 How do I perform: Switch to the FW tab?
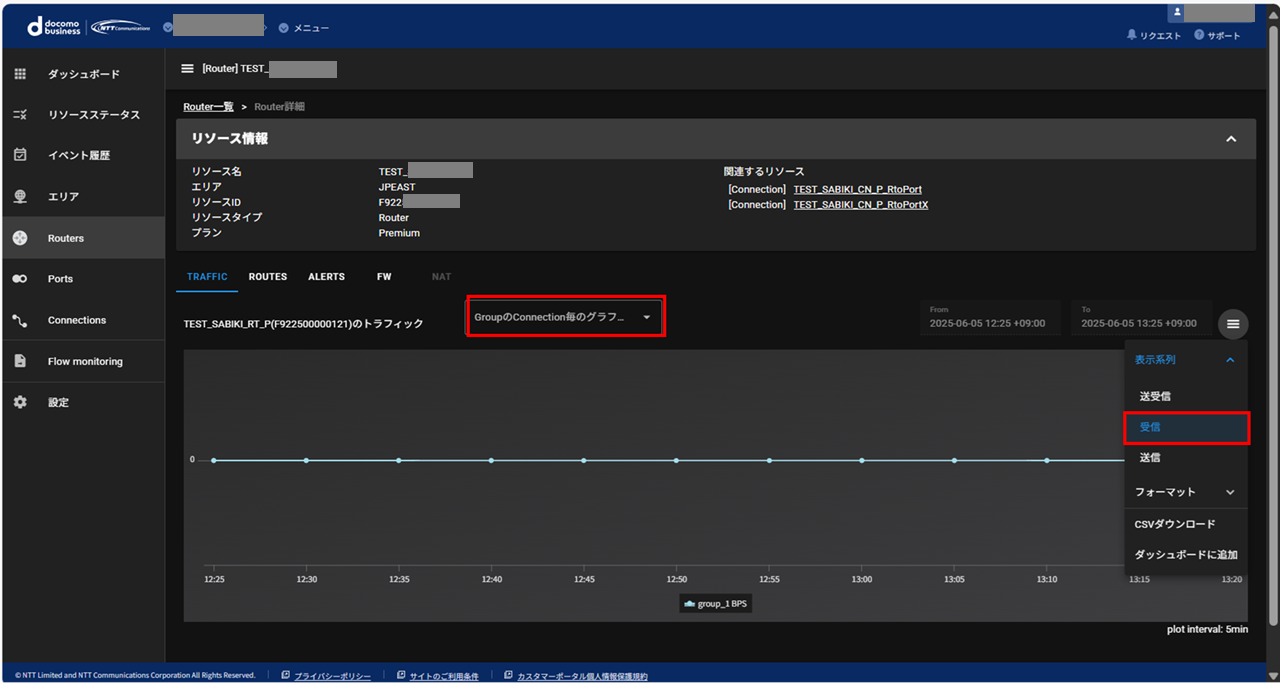[384, 277]
